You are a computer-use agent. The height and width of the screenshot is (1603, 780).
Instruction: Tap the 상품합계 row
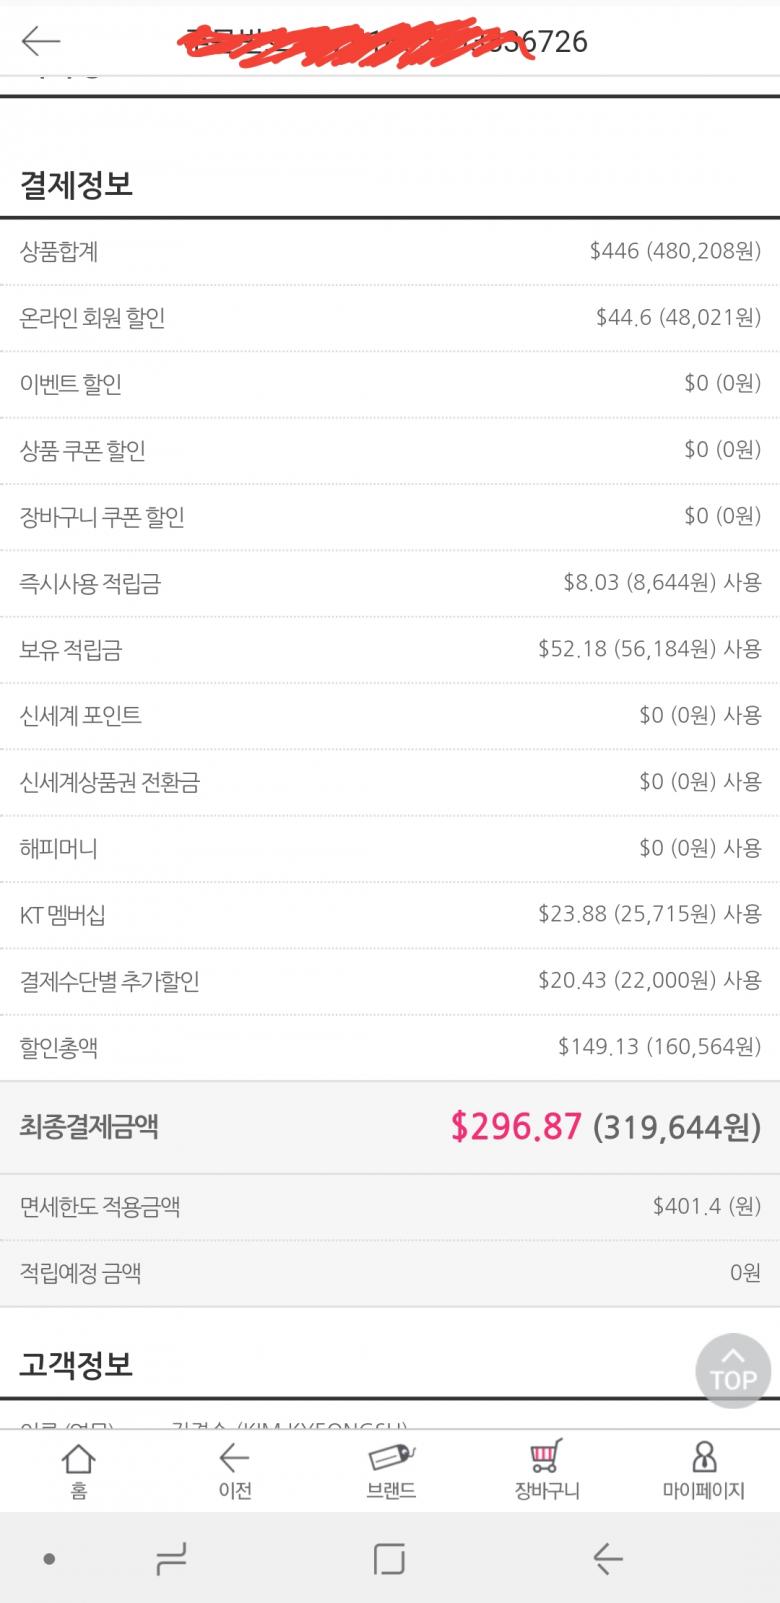tap(390, 251)
